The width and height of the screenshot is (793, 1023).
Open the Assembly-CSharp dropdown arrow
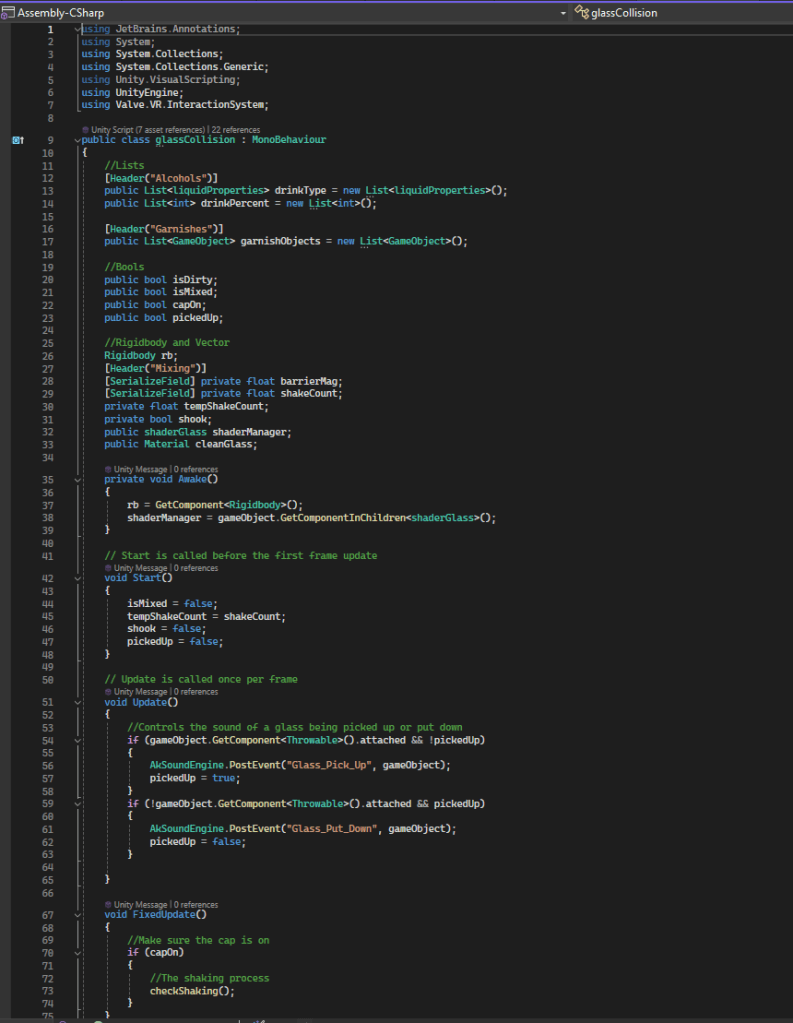(x=563, y=13)
